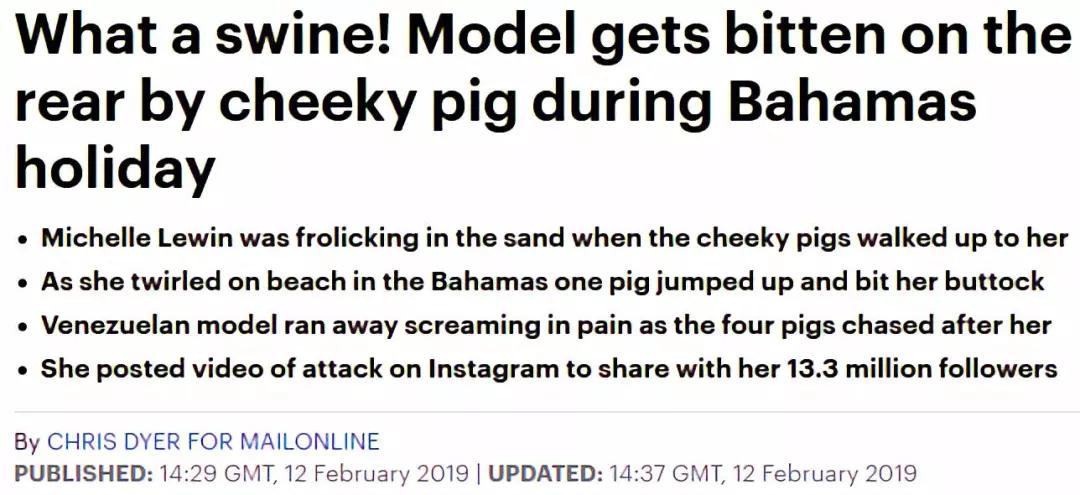The image size is (1080, 495).
Task: Click the phrase 'cheeky pig' in headline
Action: (371, 103)
